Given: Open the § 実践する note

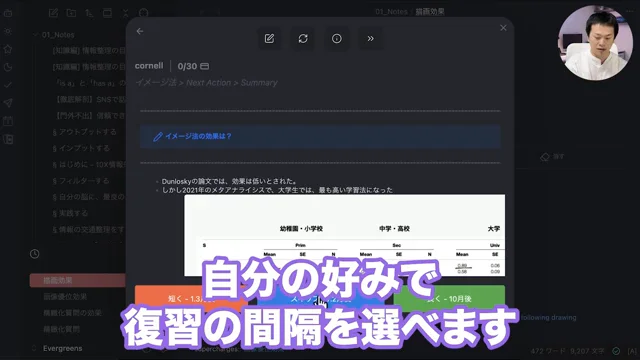Looking at the screenshot, I should tap(70, 213).
